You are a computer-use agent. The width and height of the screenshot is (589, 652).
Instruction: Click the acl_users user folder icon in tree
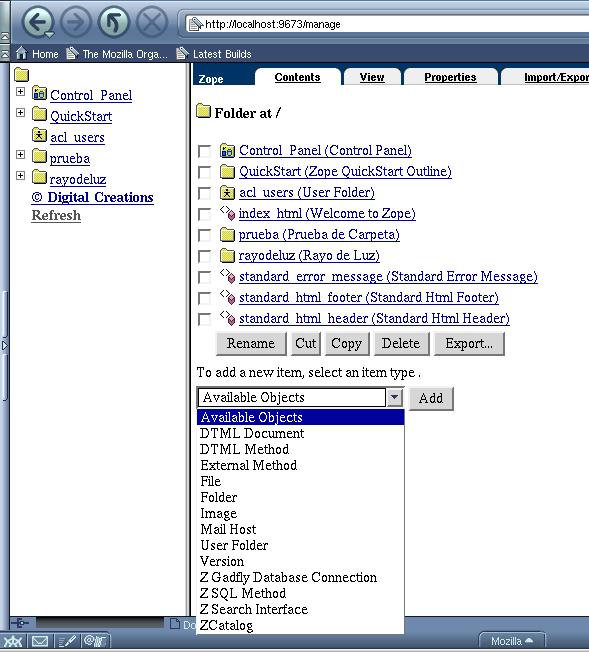point(40,135)
